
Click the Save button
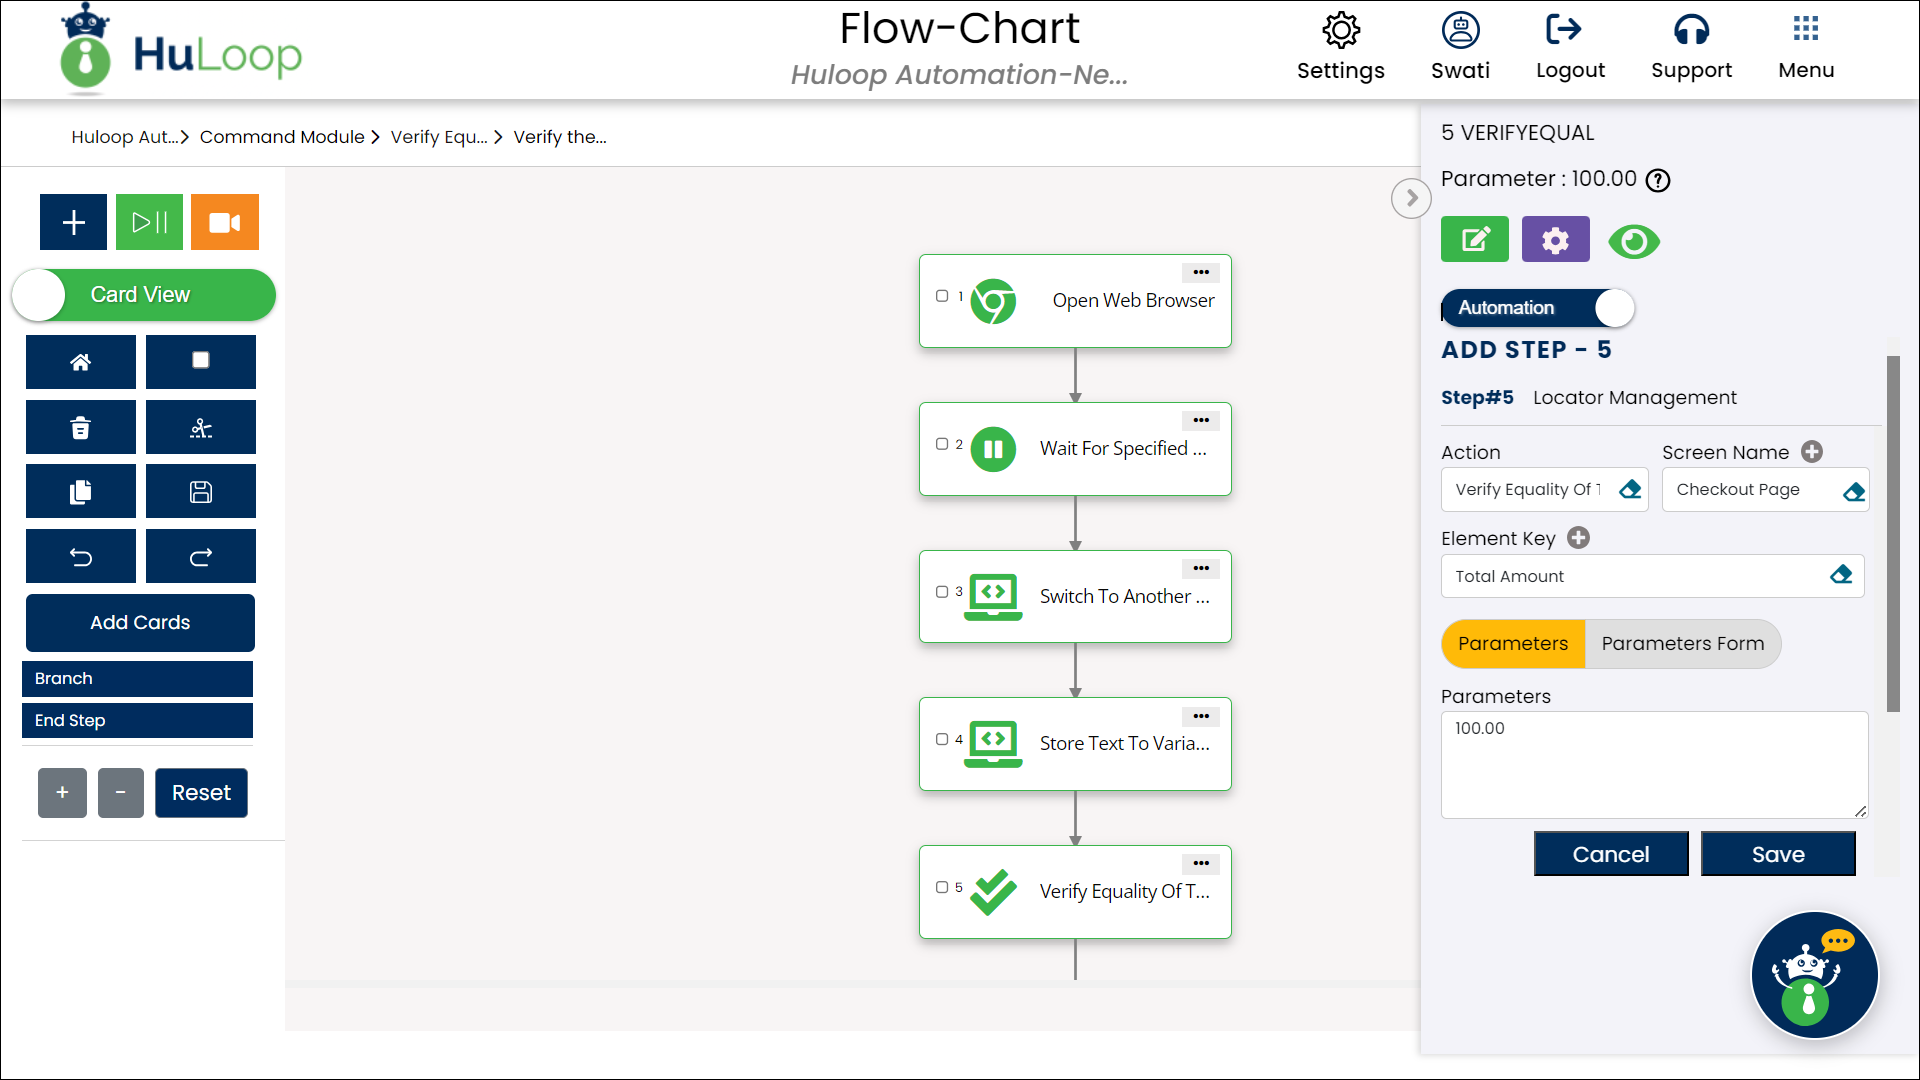1777,854
